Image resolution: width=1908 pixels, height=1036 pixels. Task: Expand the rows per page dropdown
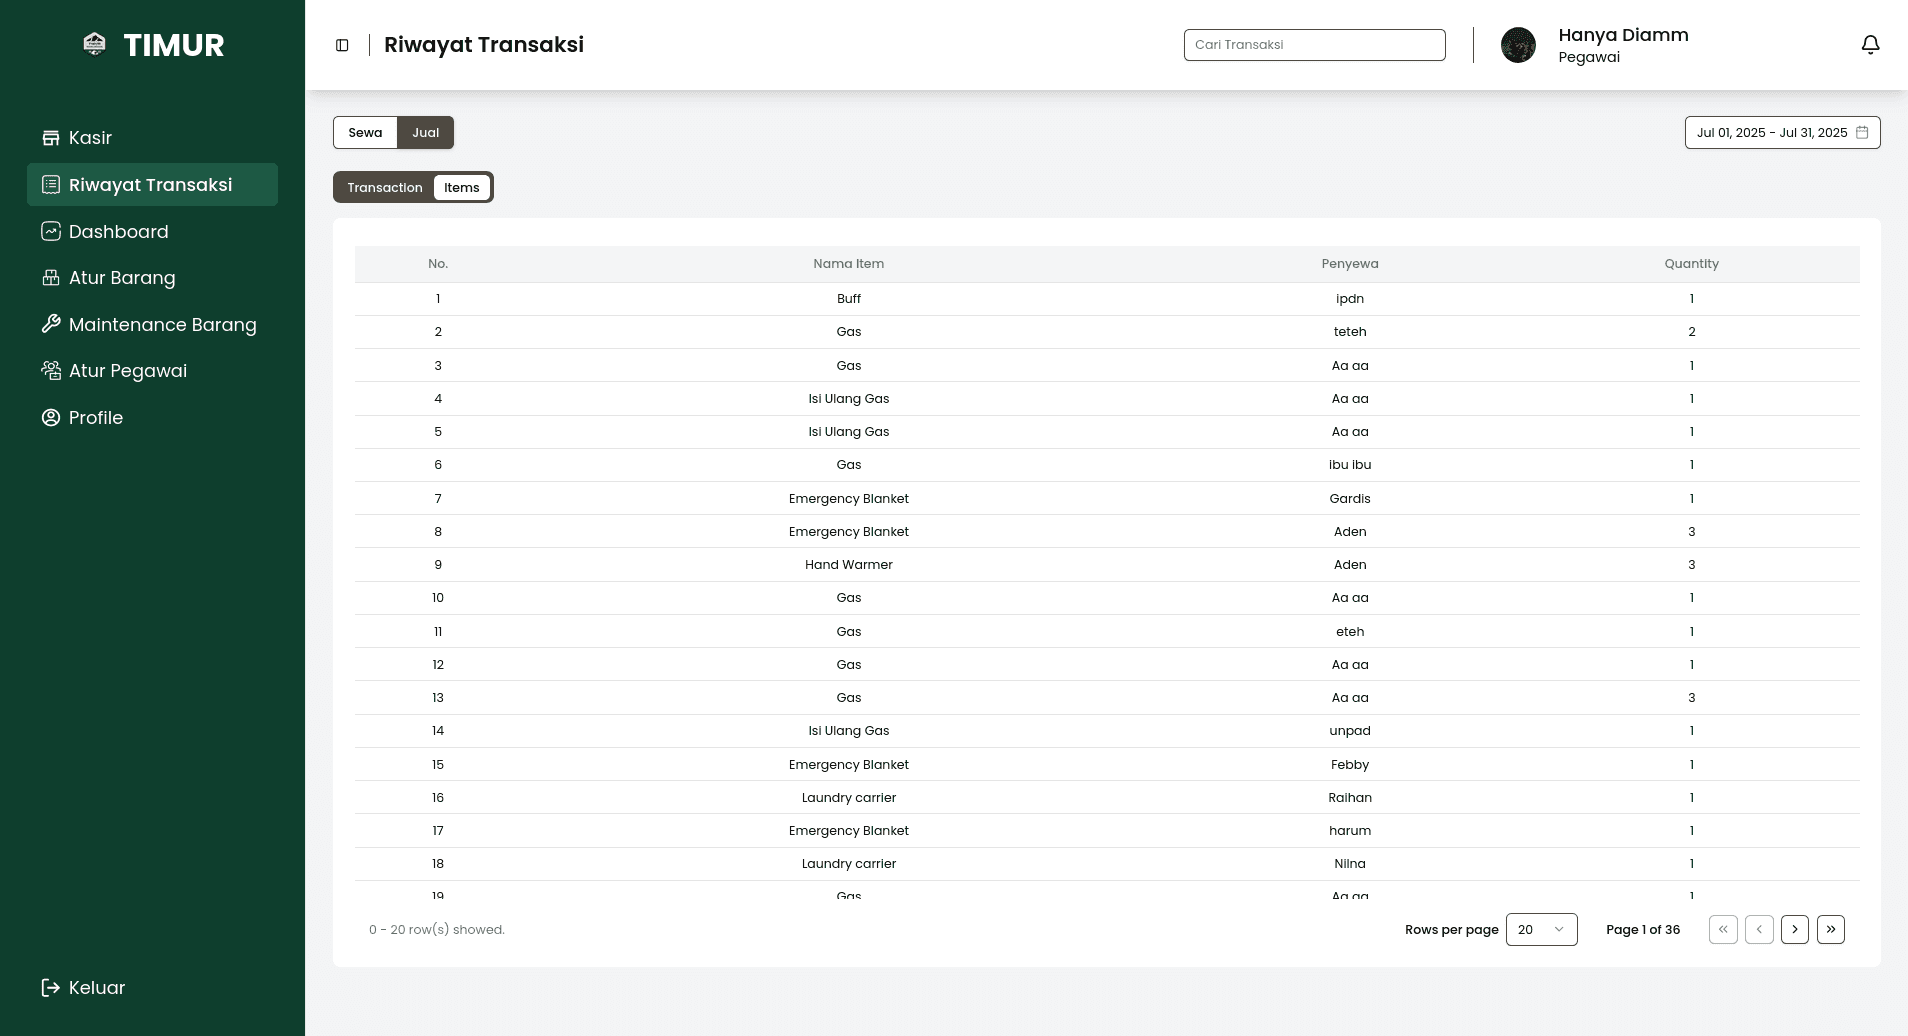point(1541,929)
